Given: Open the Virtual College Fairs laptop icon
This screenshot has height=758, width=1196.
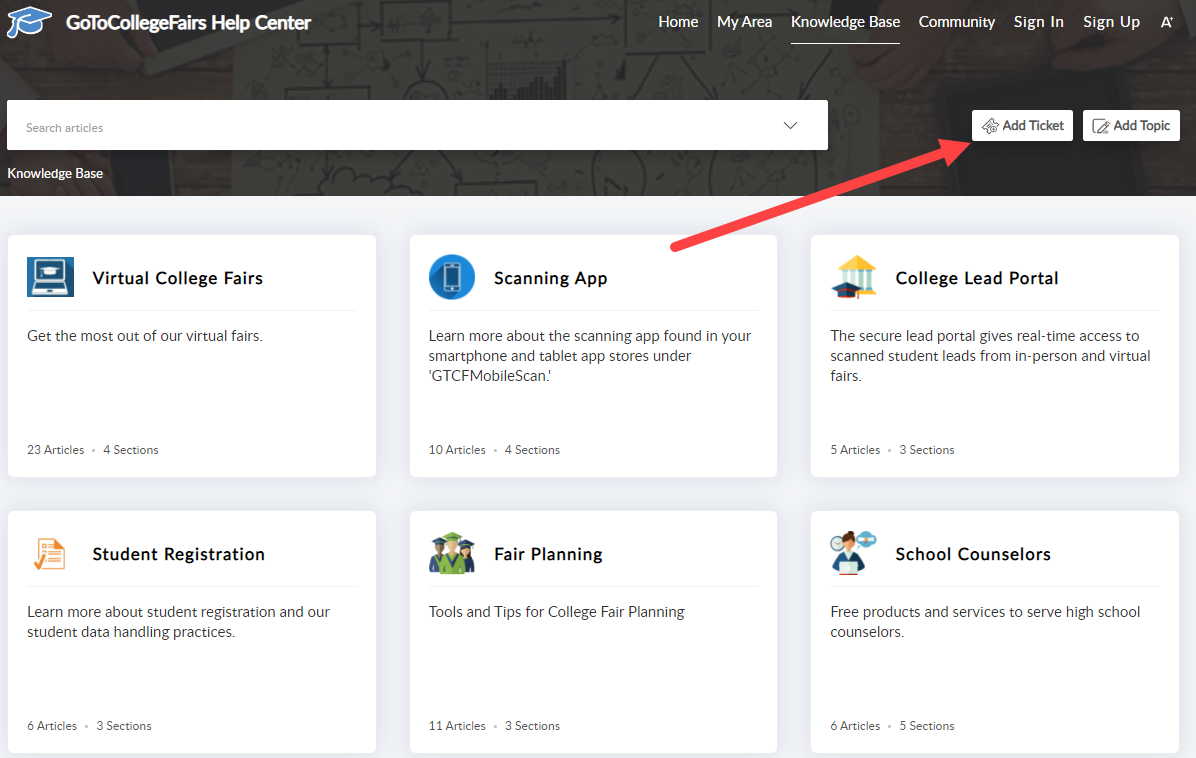Looking at the screenshot, I should click(50, 277).
